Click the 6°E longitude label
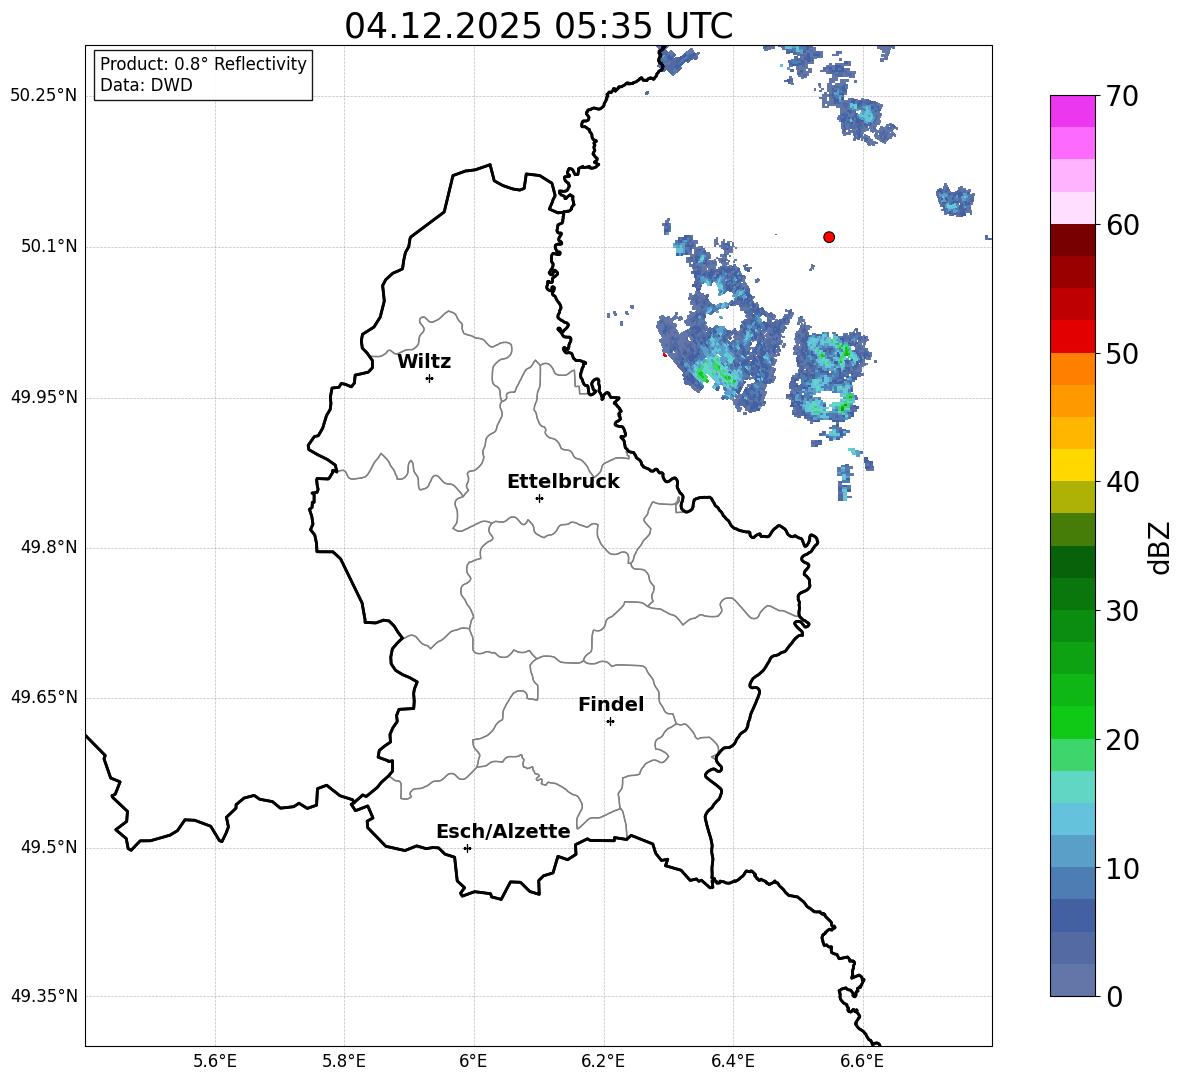 [473, 1061]
